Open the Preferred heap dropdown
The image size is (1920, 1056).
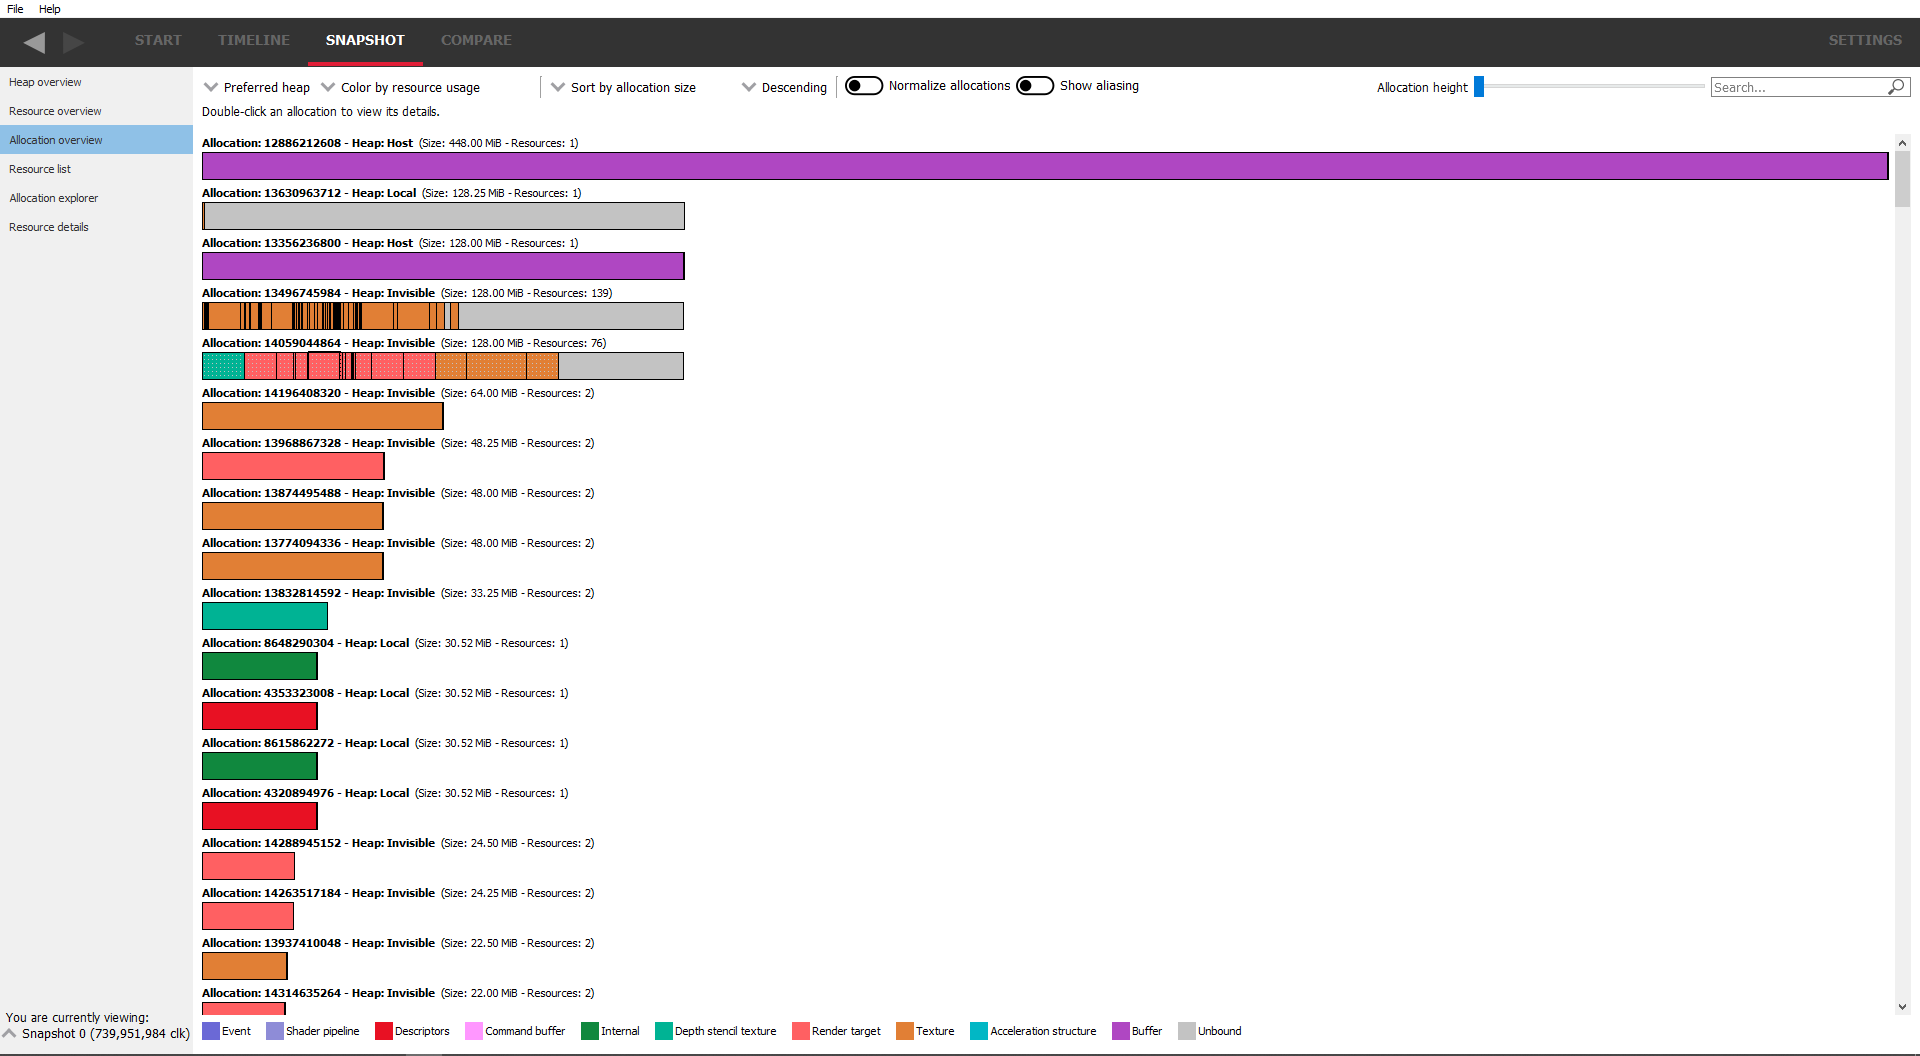pyautogui.click(x=256, y=87)
